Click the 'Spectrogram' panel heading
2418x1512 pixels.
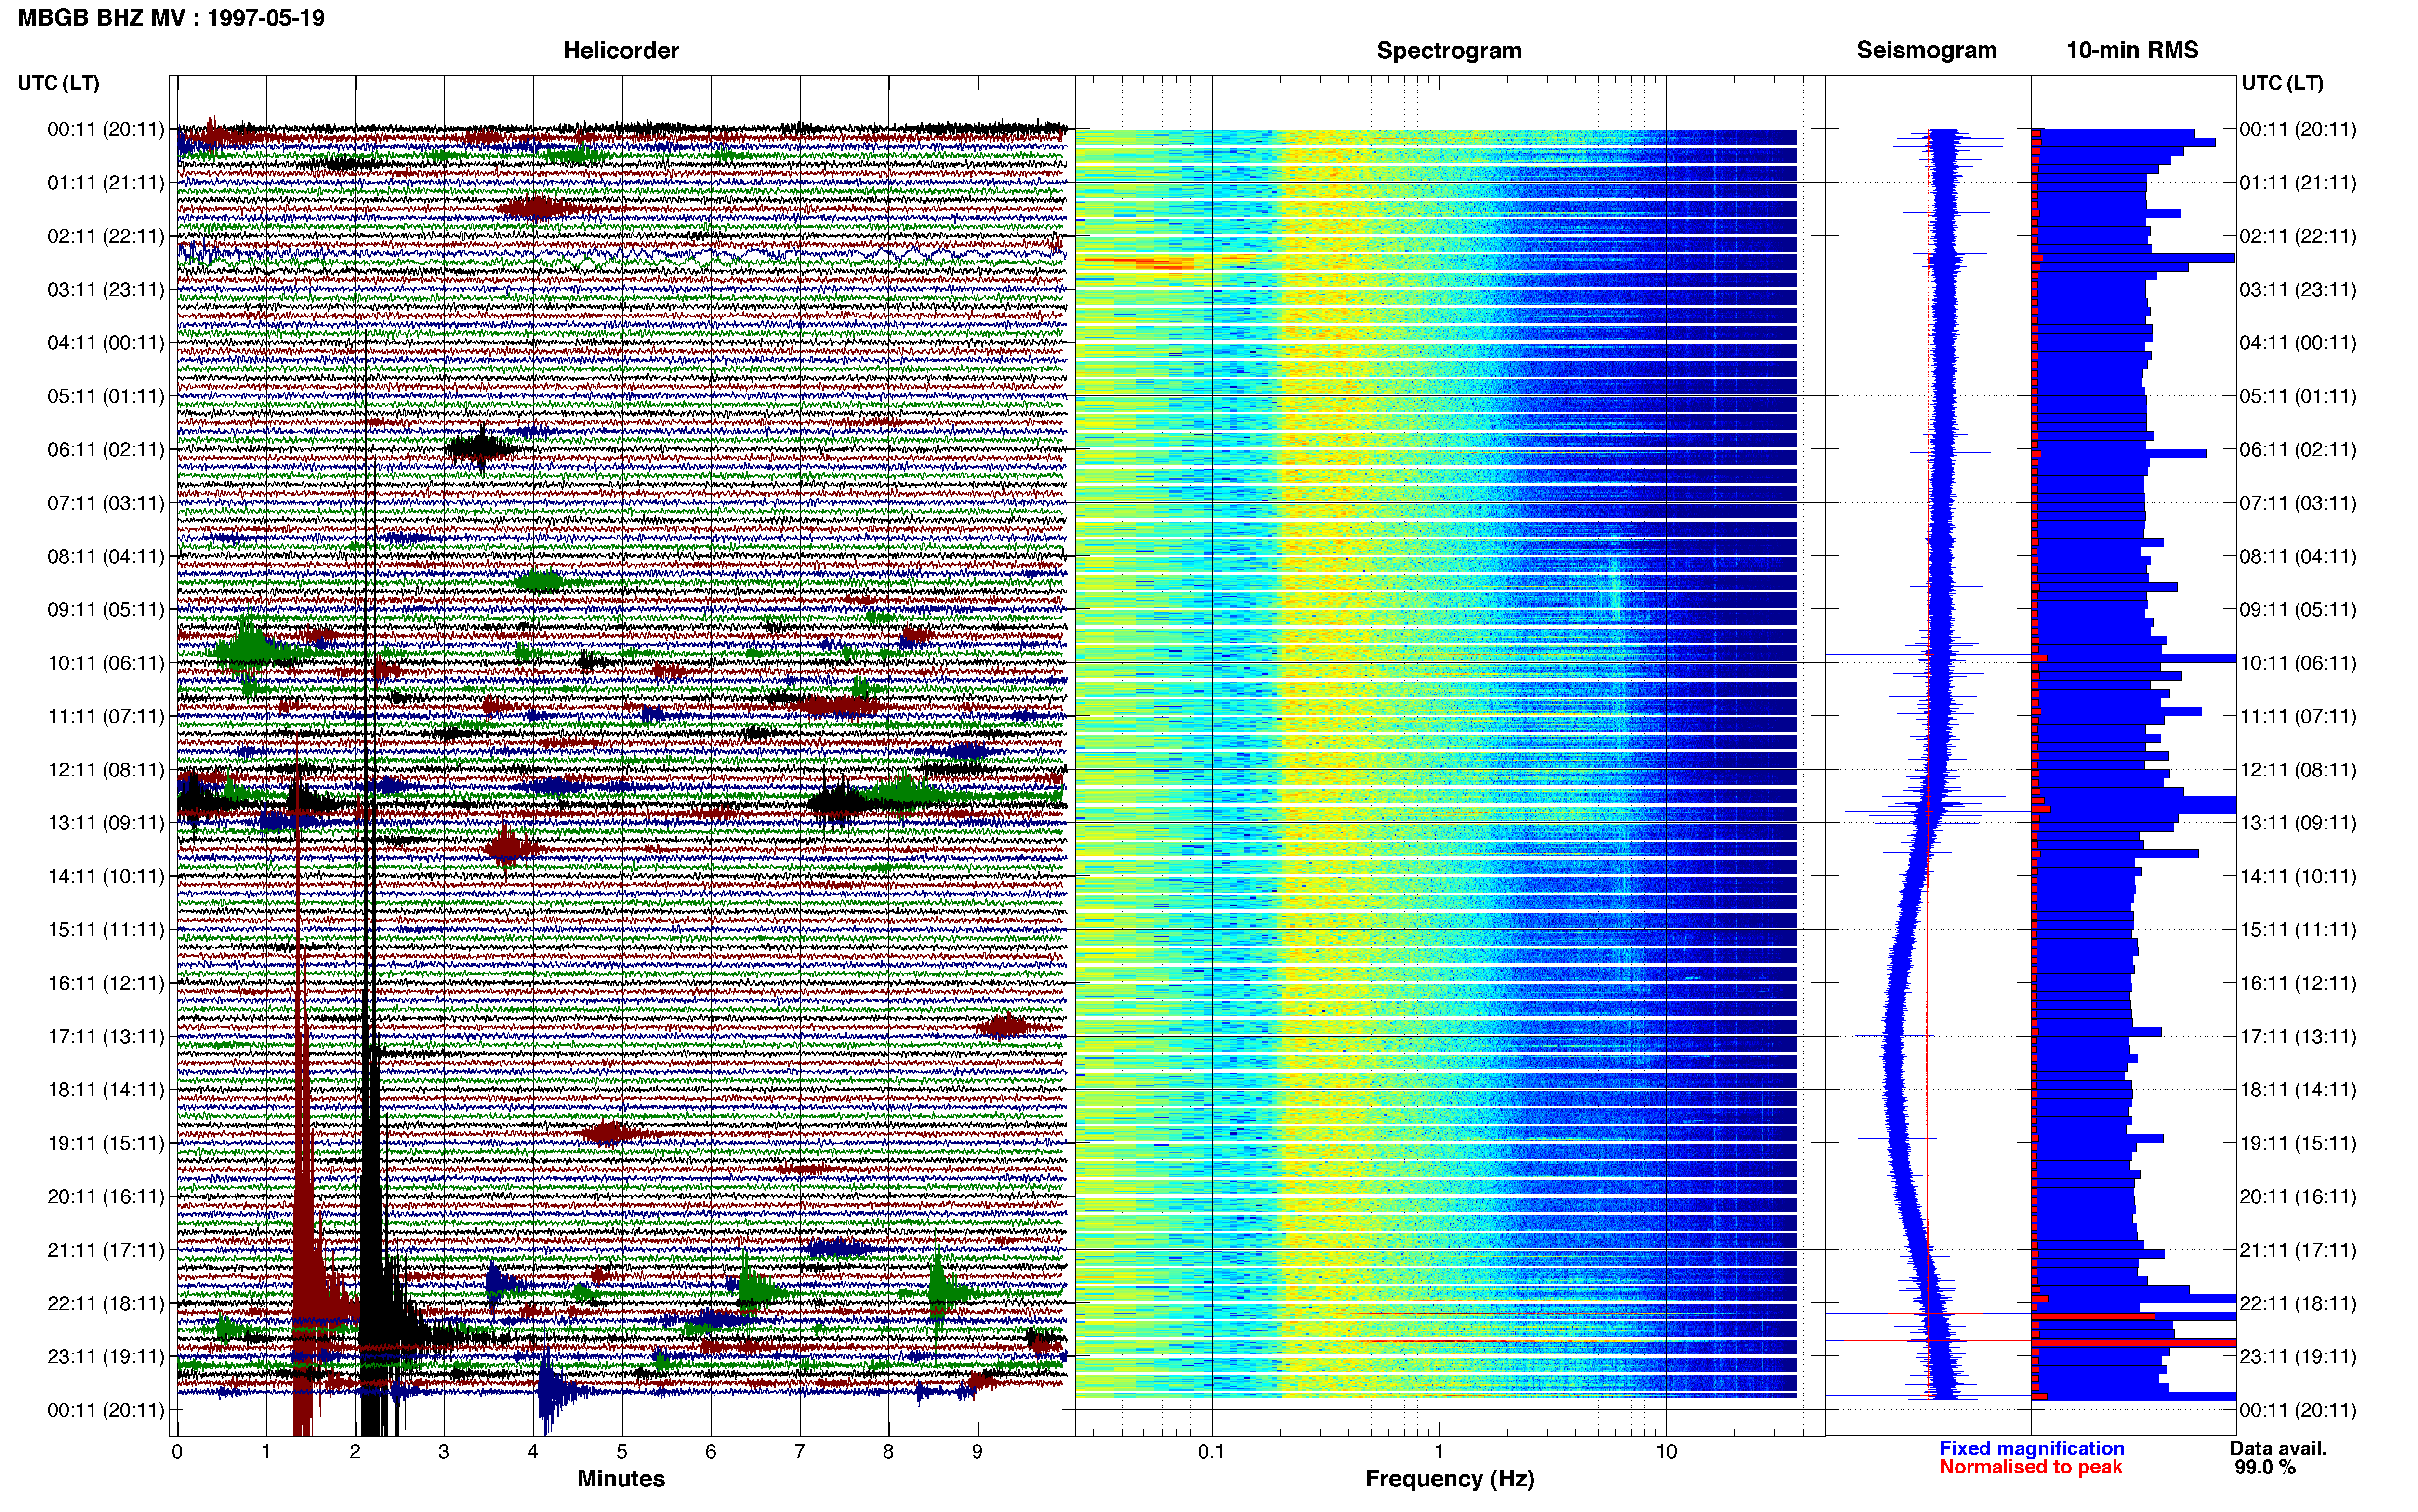(x=1449, y=51)
